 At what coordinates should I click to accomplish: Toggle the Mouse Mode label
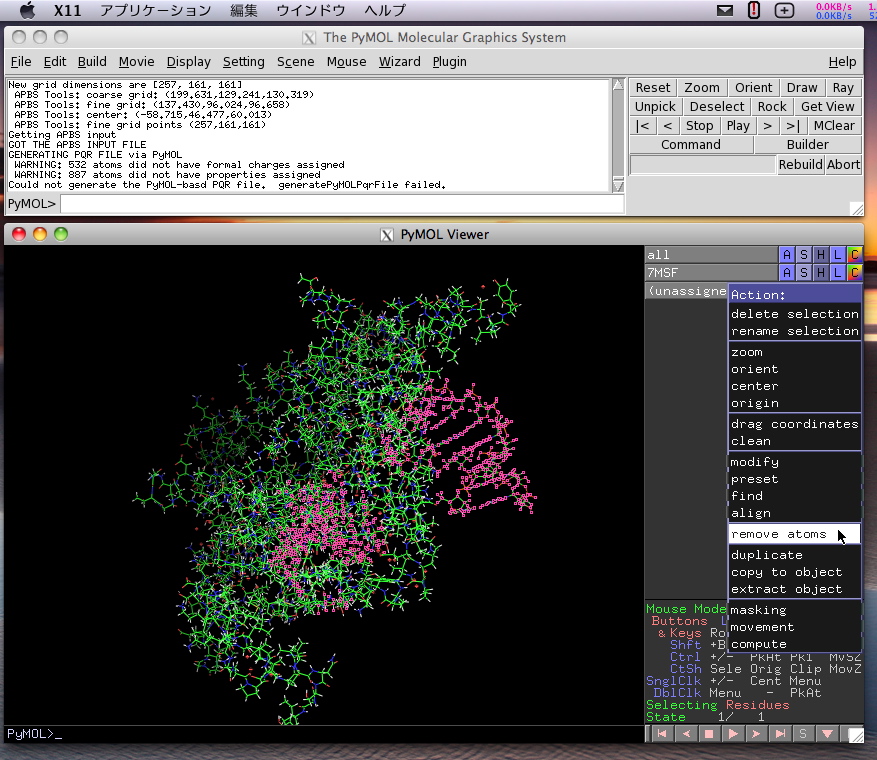point(686,609)
